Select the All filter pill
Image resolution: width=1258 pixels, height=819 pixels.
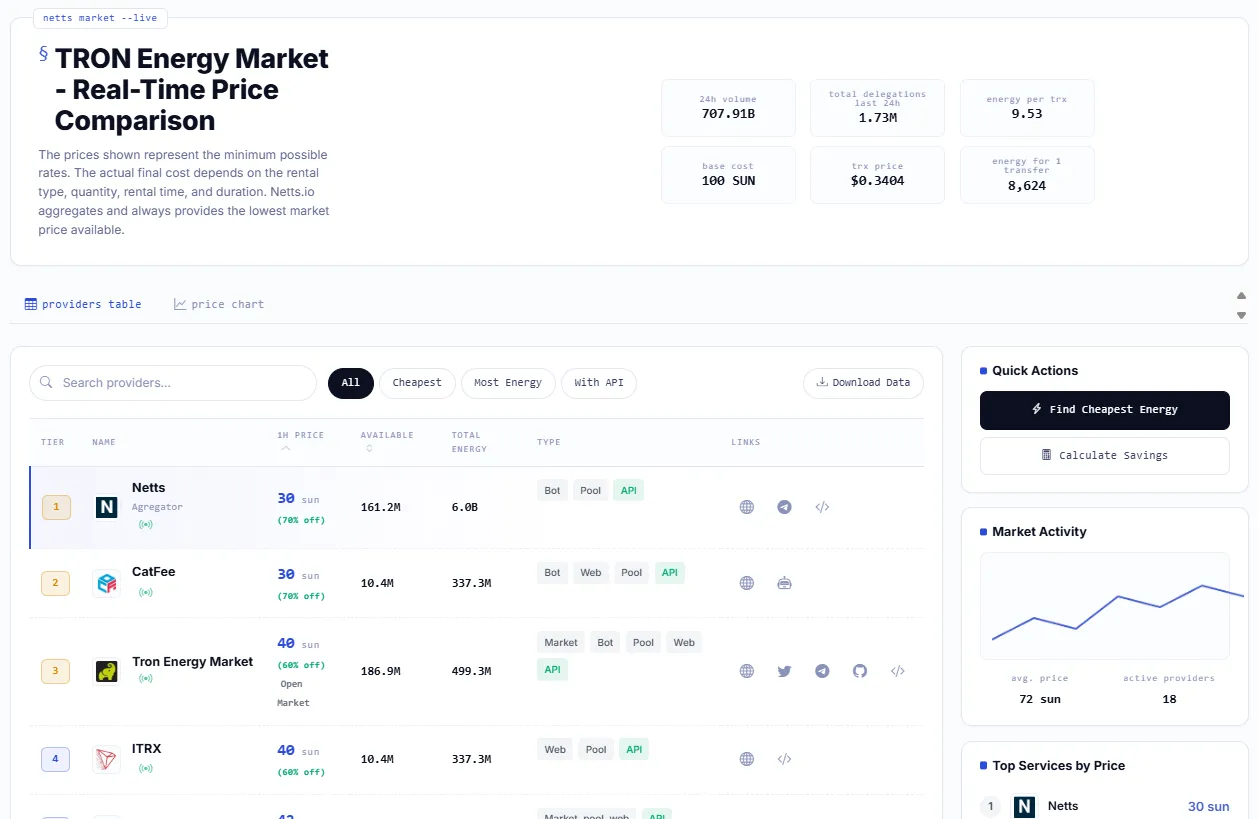(x=351, y=383)
